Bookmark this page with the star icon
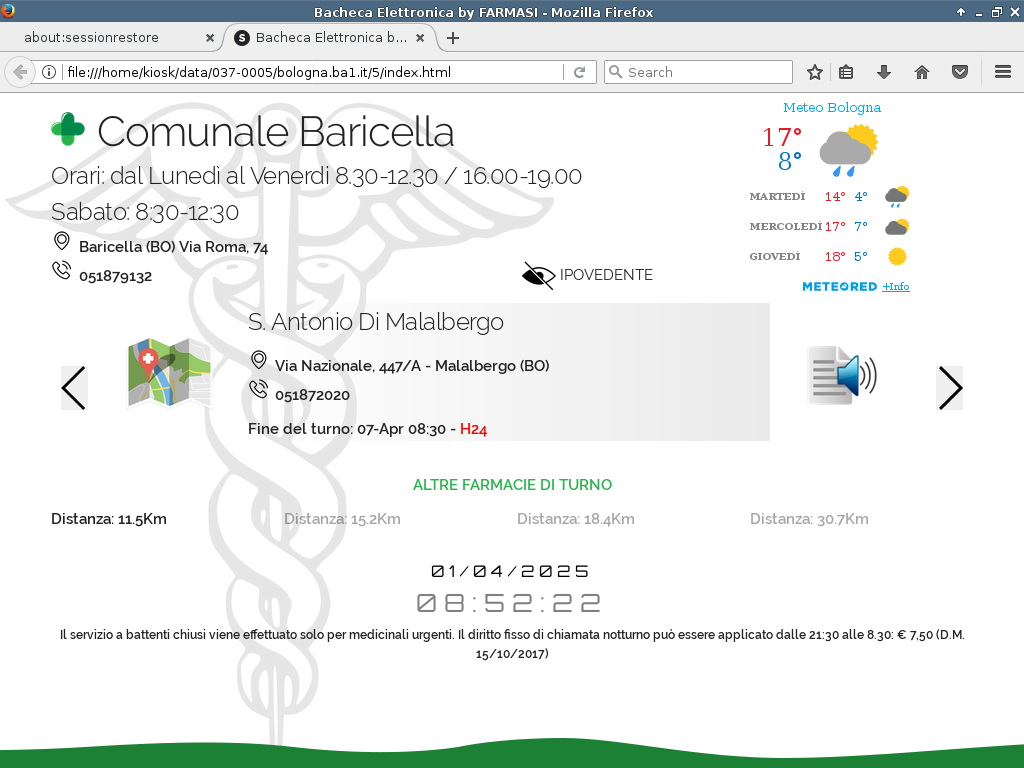This screenshot has width=1024, height=768. click(815, 72)
